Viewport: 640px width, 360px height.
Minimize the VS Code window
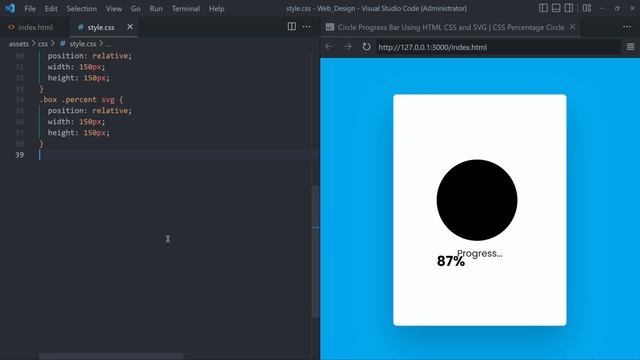pos(602,8)
